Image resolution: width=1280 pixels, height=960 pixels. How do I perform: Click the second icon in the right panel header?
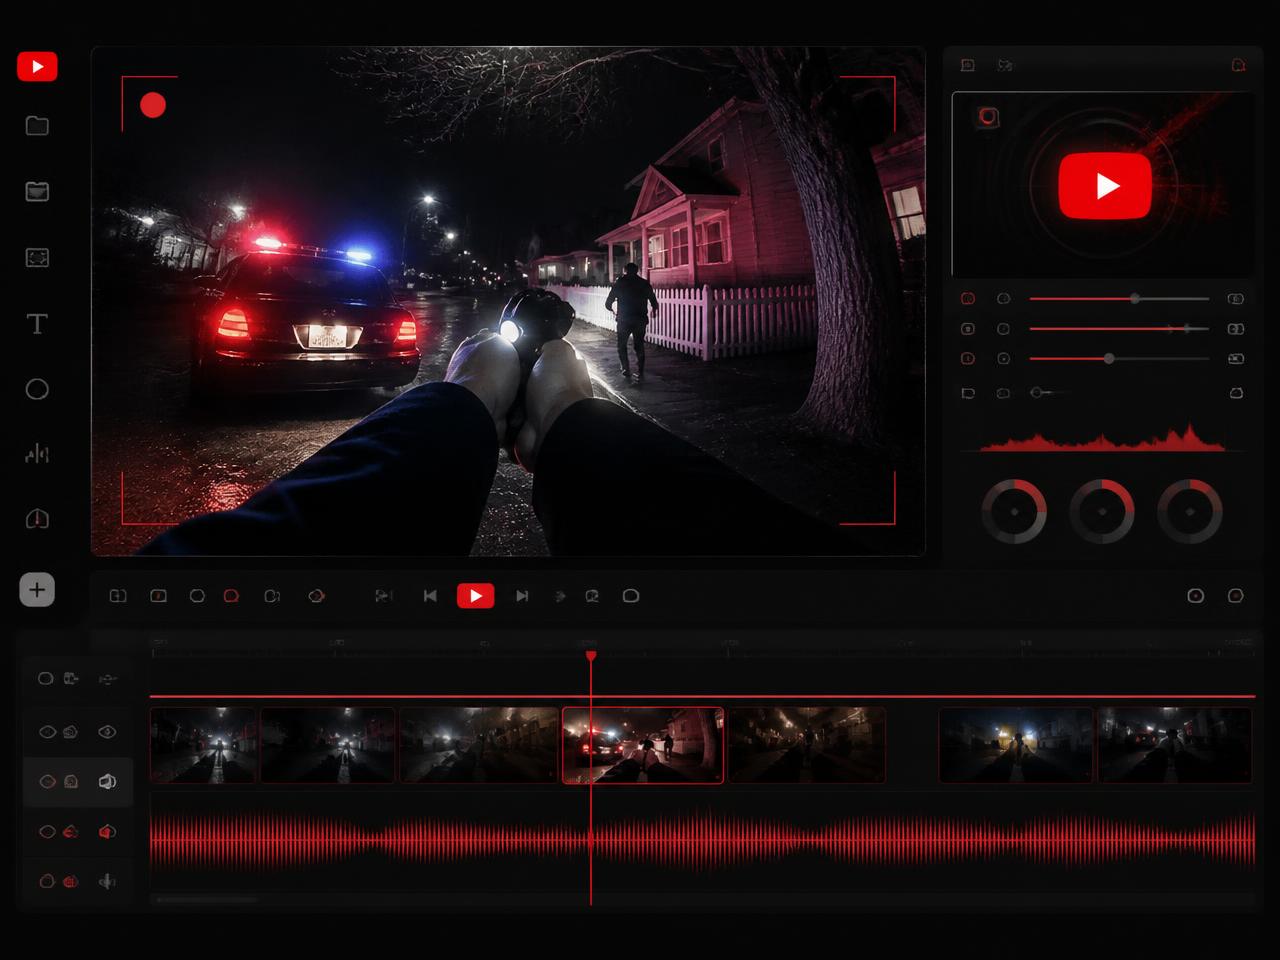coord(1005,66)
